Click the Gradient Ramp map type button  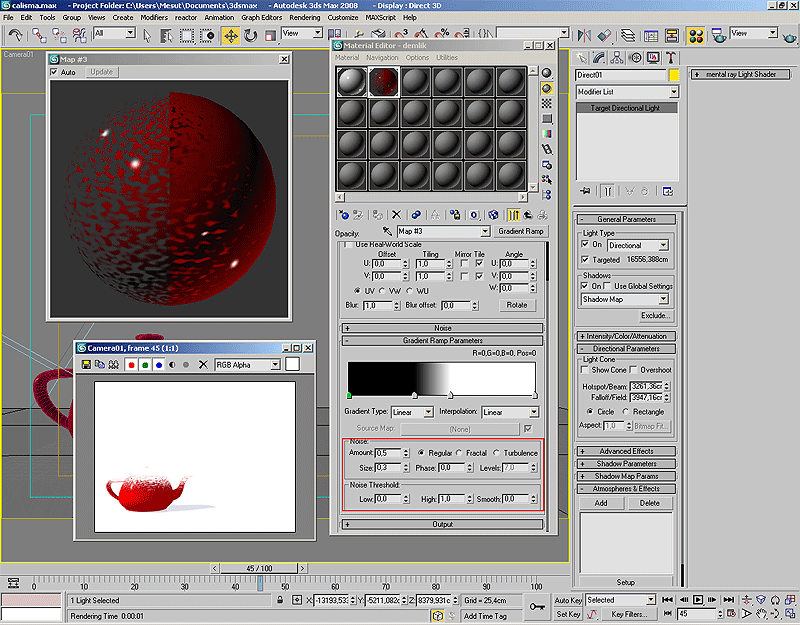521,231
